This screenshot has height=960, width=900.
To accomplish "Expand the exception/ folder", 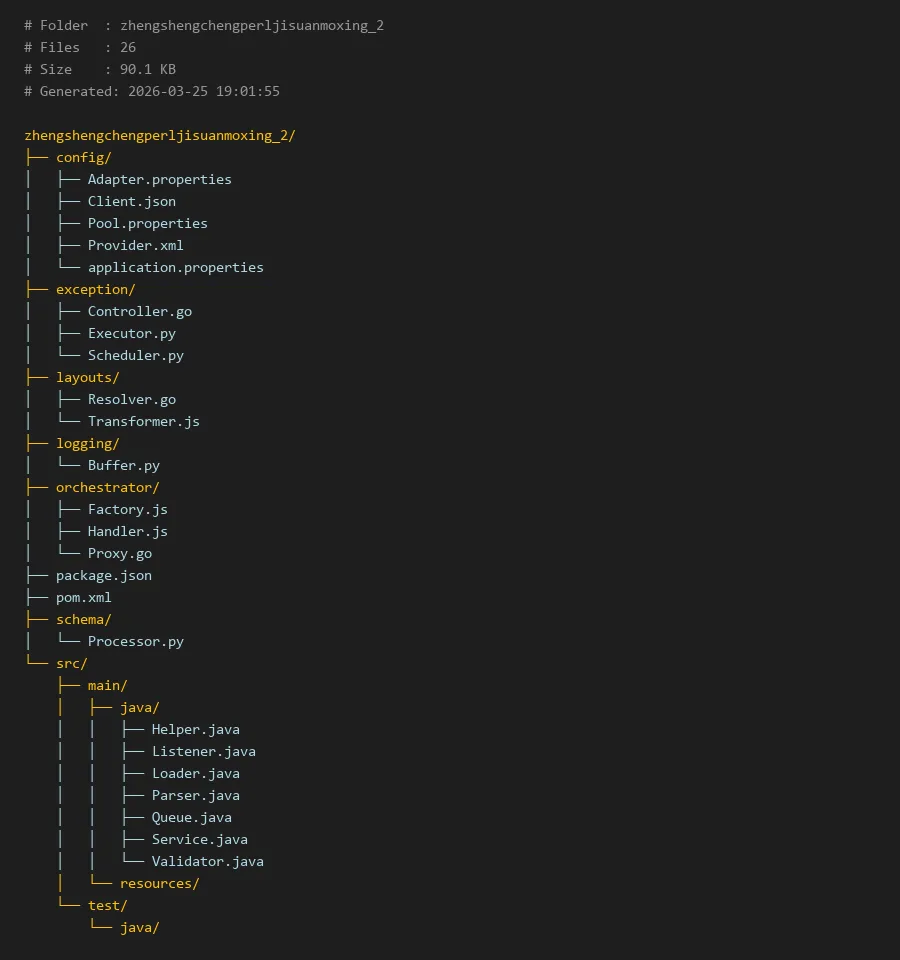I will [95, 289].
